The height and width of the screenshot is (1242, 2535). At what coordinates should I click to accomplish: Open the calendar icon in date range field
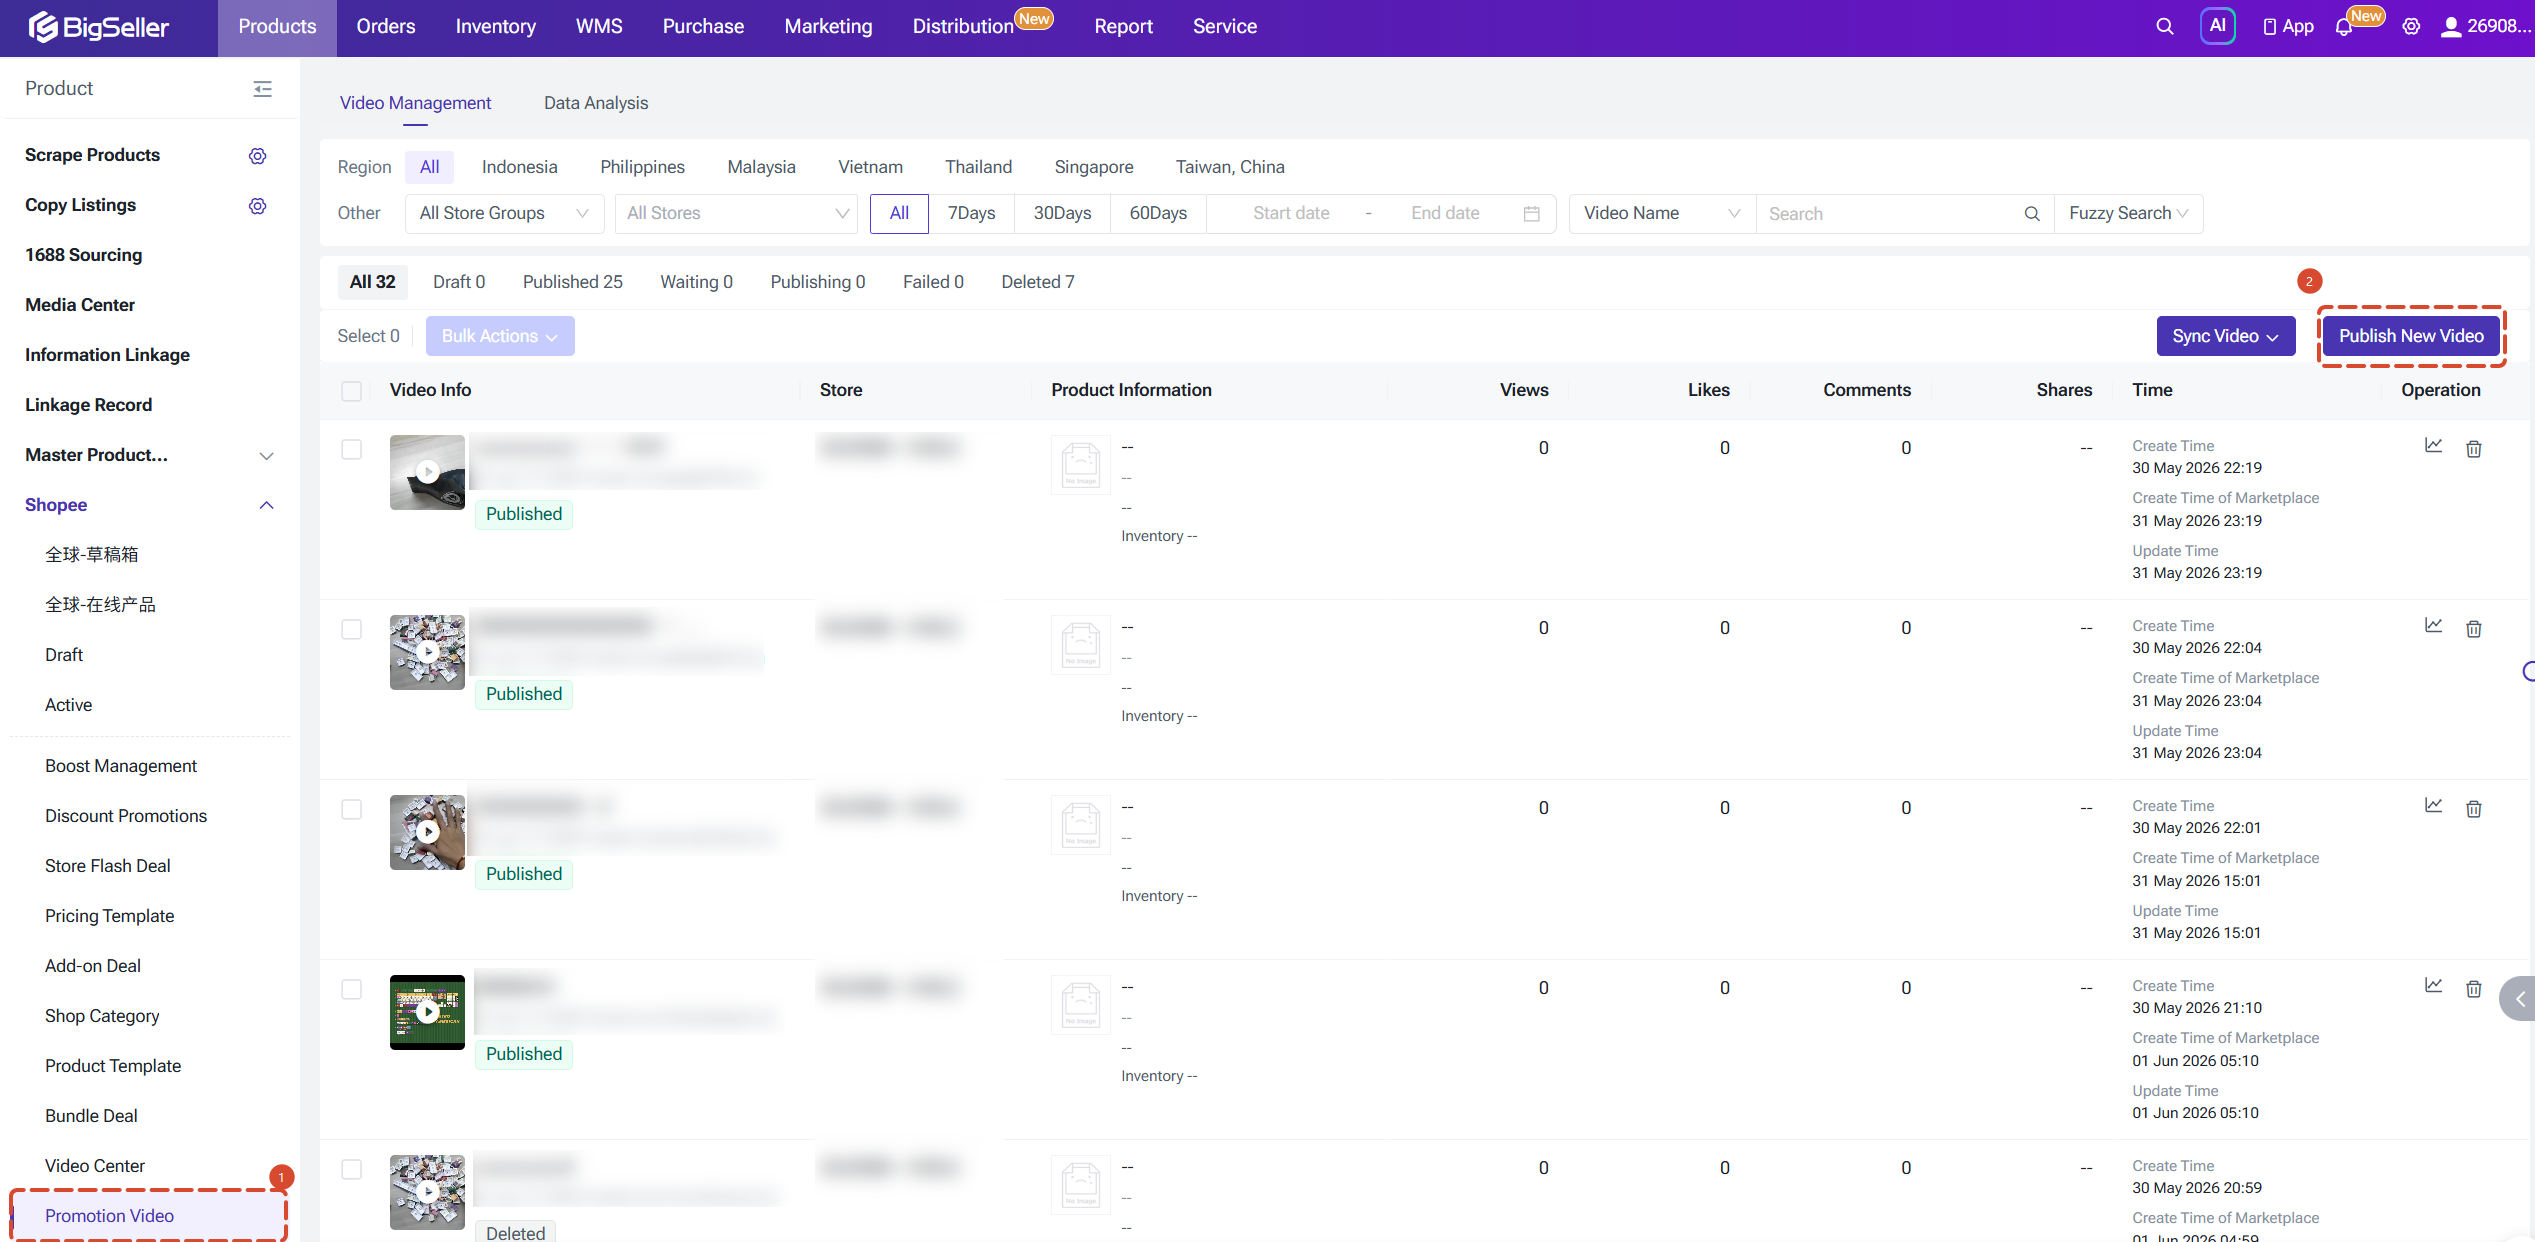1531,213
